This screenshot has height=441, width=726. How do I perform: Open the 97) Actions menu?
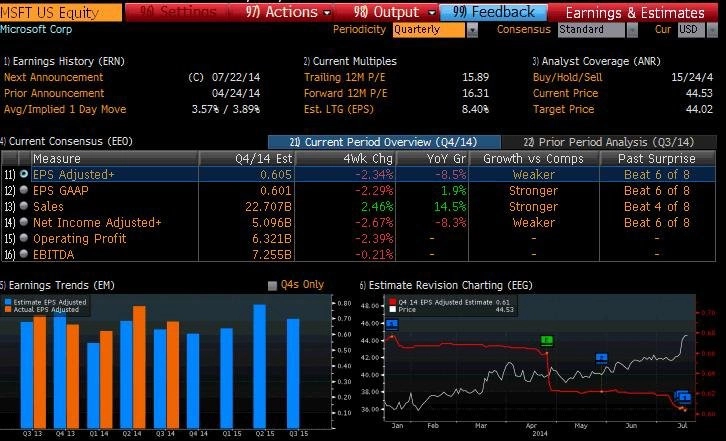(x=289, y=12)
